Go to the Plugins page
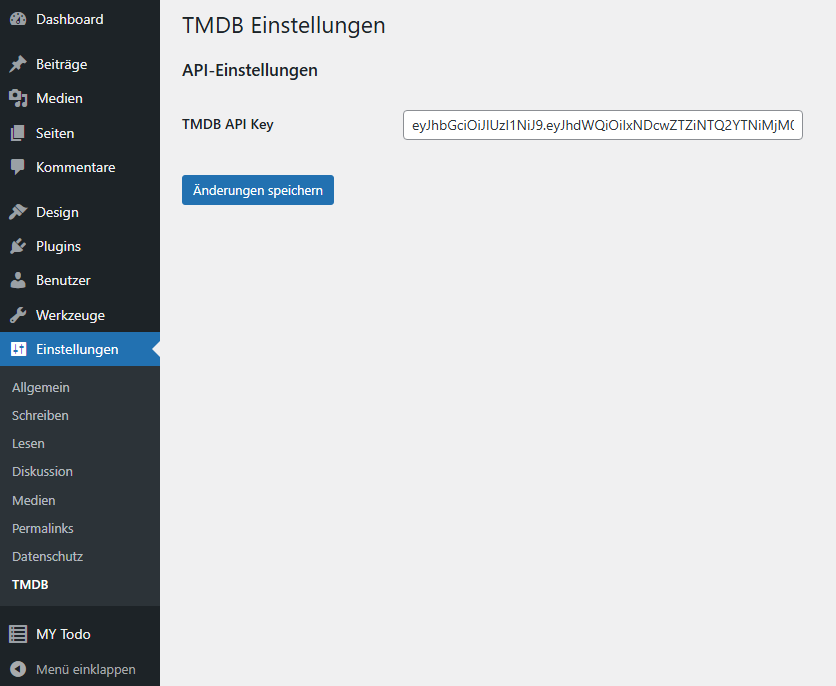Screen dimensions: 836x686 (x=59, y=246)
